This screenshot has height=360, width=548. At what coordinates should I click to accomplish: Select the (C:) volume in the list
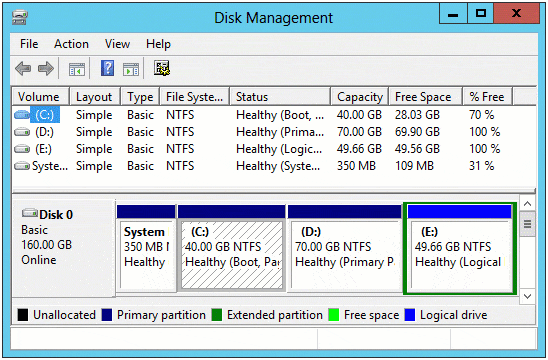tap(45, 115)
